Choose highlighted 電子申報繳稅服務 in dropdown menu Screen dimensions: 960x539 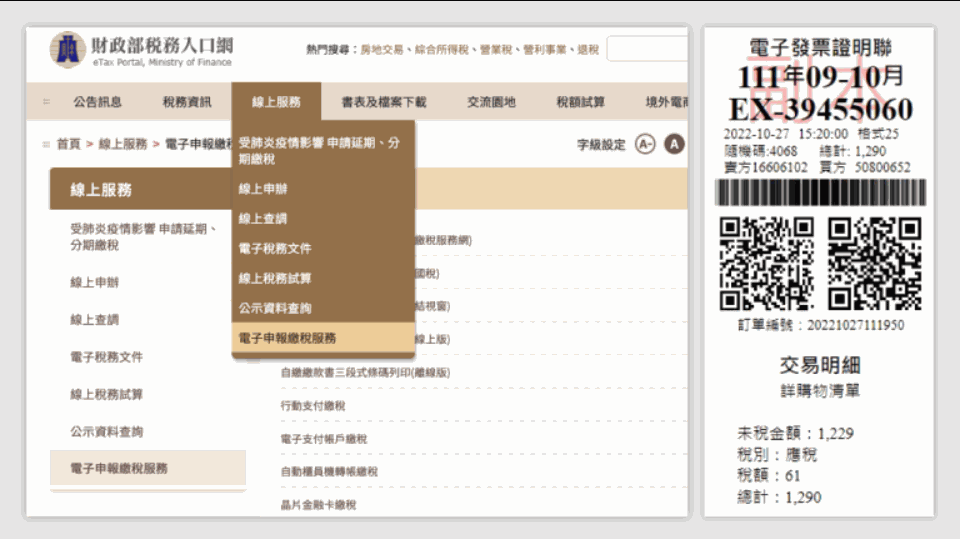pos(323,337)
